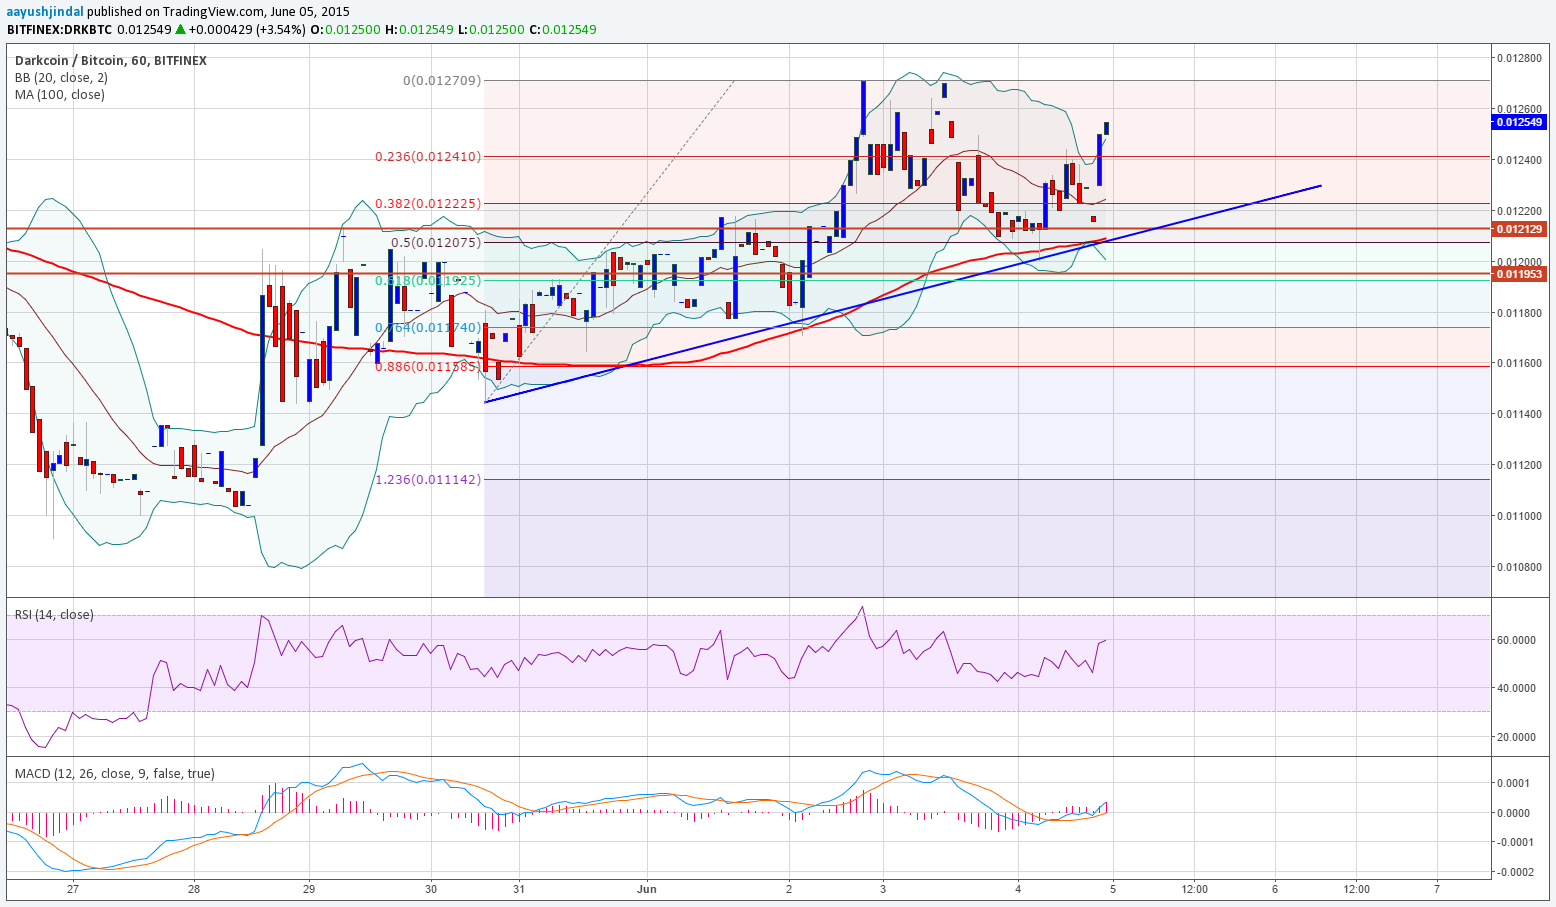Click the MA (100, close) indicator label
1556x907 pixels.
(x=59, y=94)
